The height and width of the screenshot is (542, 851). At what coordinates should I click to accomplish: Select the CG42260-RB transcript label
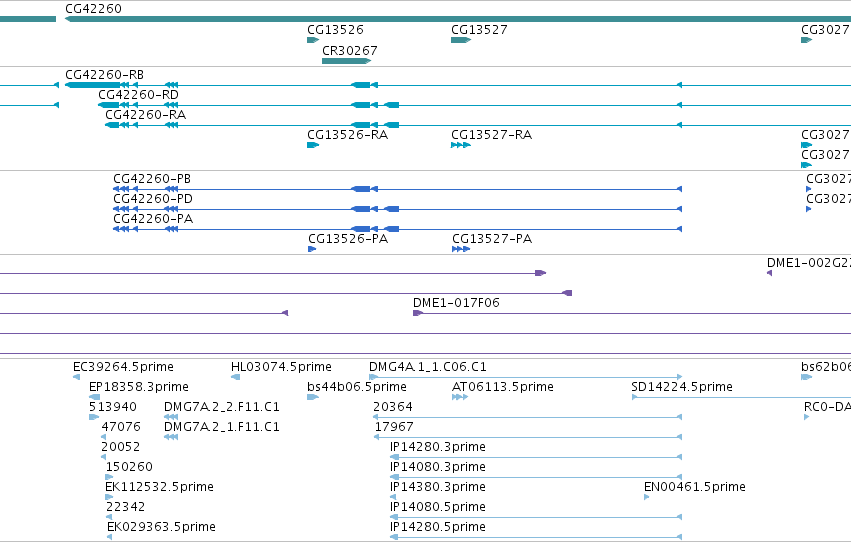104,75
